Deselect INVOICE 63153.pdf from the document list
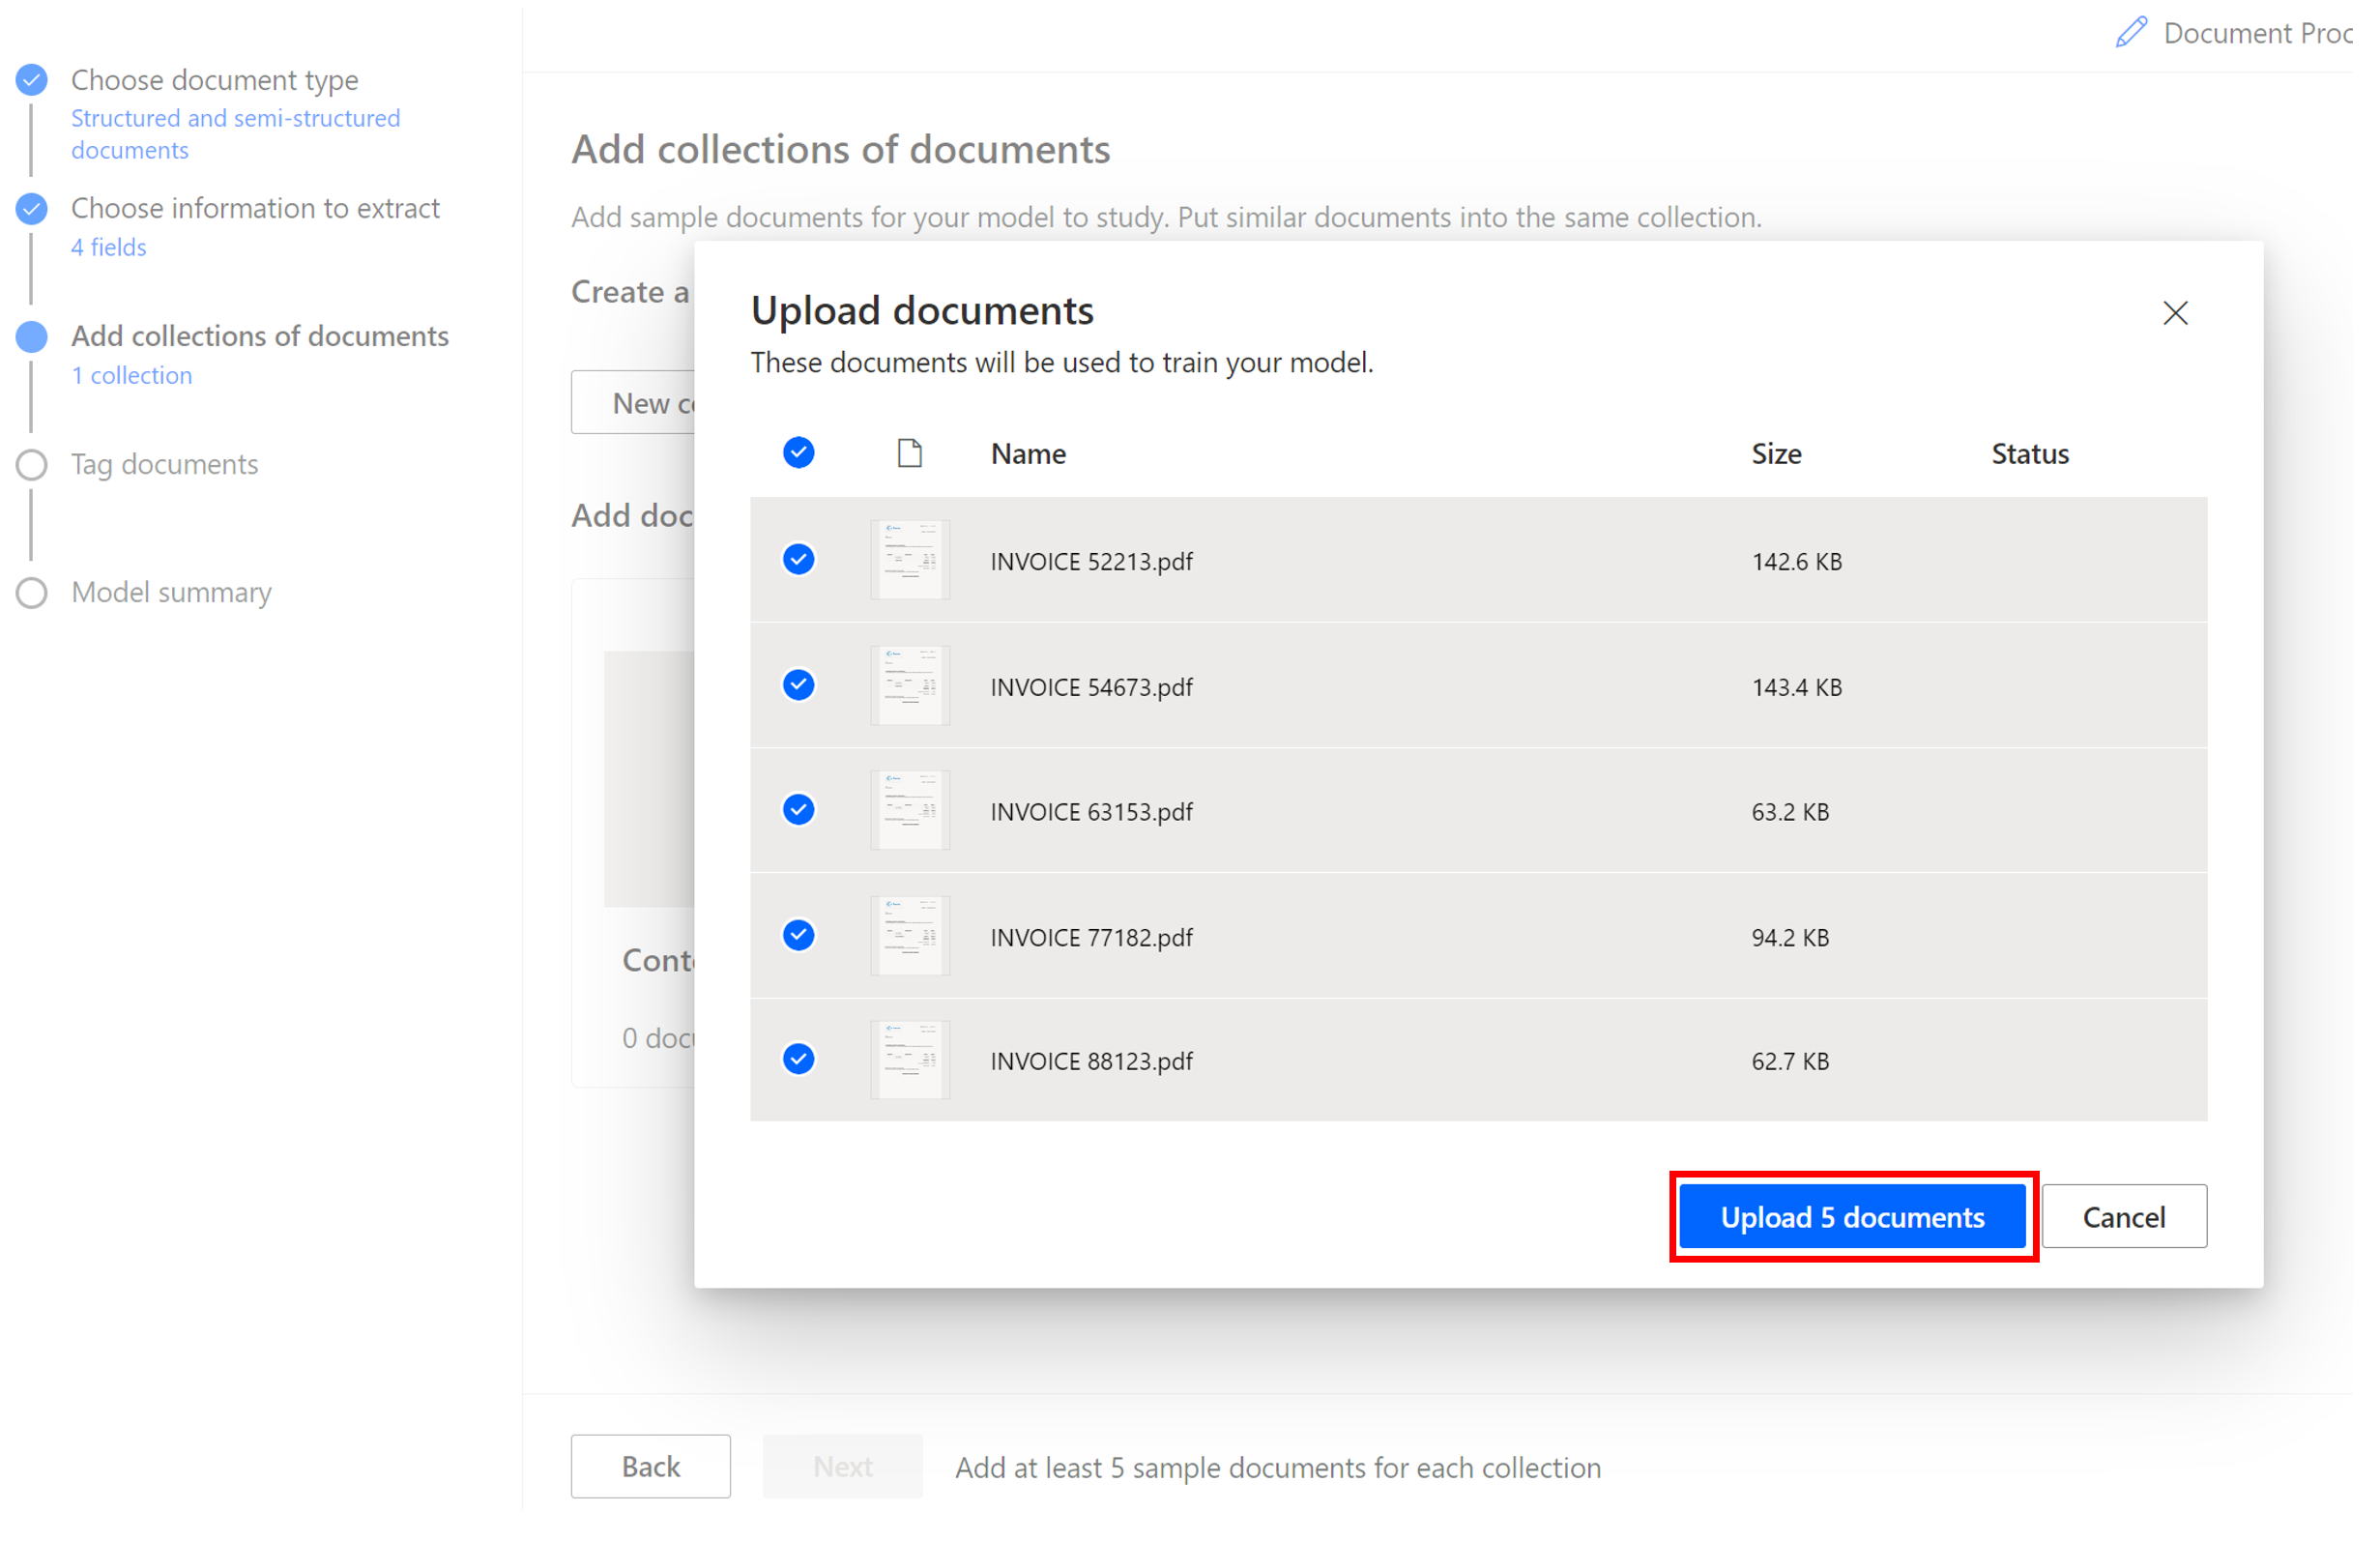Screen dimensions: 2380x1541 point(798,810)
